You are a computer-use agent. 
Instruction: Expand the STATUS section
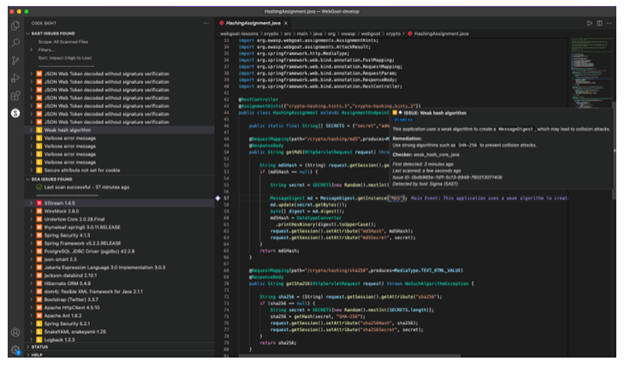tap(119, 347)
